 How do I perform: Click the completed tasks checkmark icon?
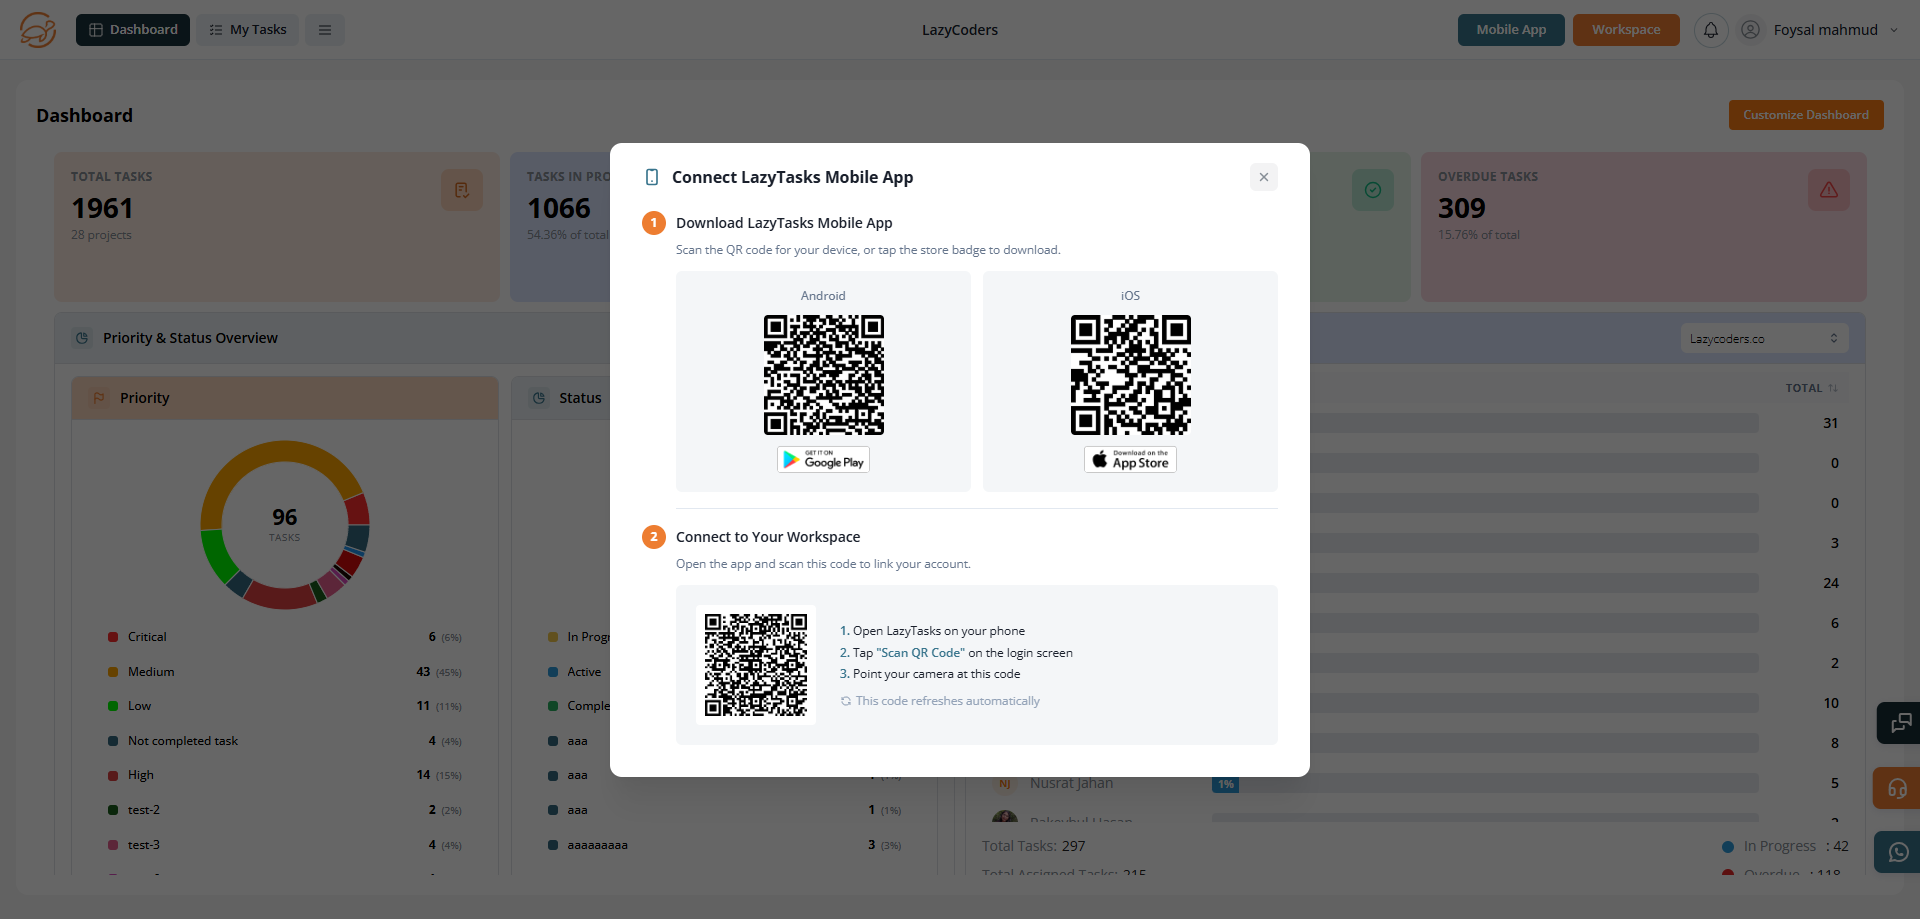click(x=1373, y=190)
